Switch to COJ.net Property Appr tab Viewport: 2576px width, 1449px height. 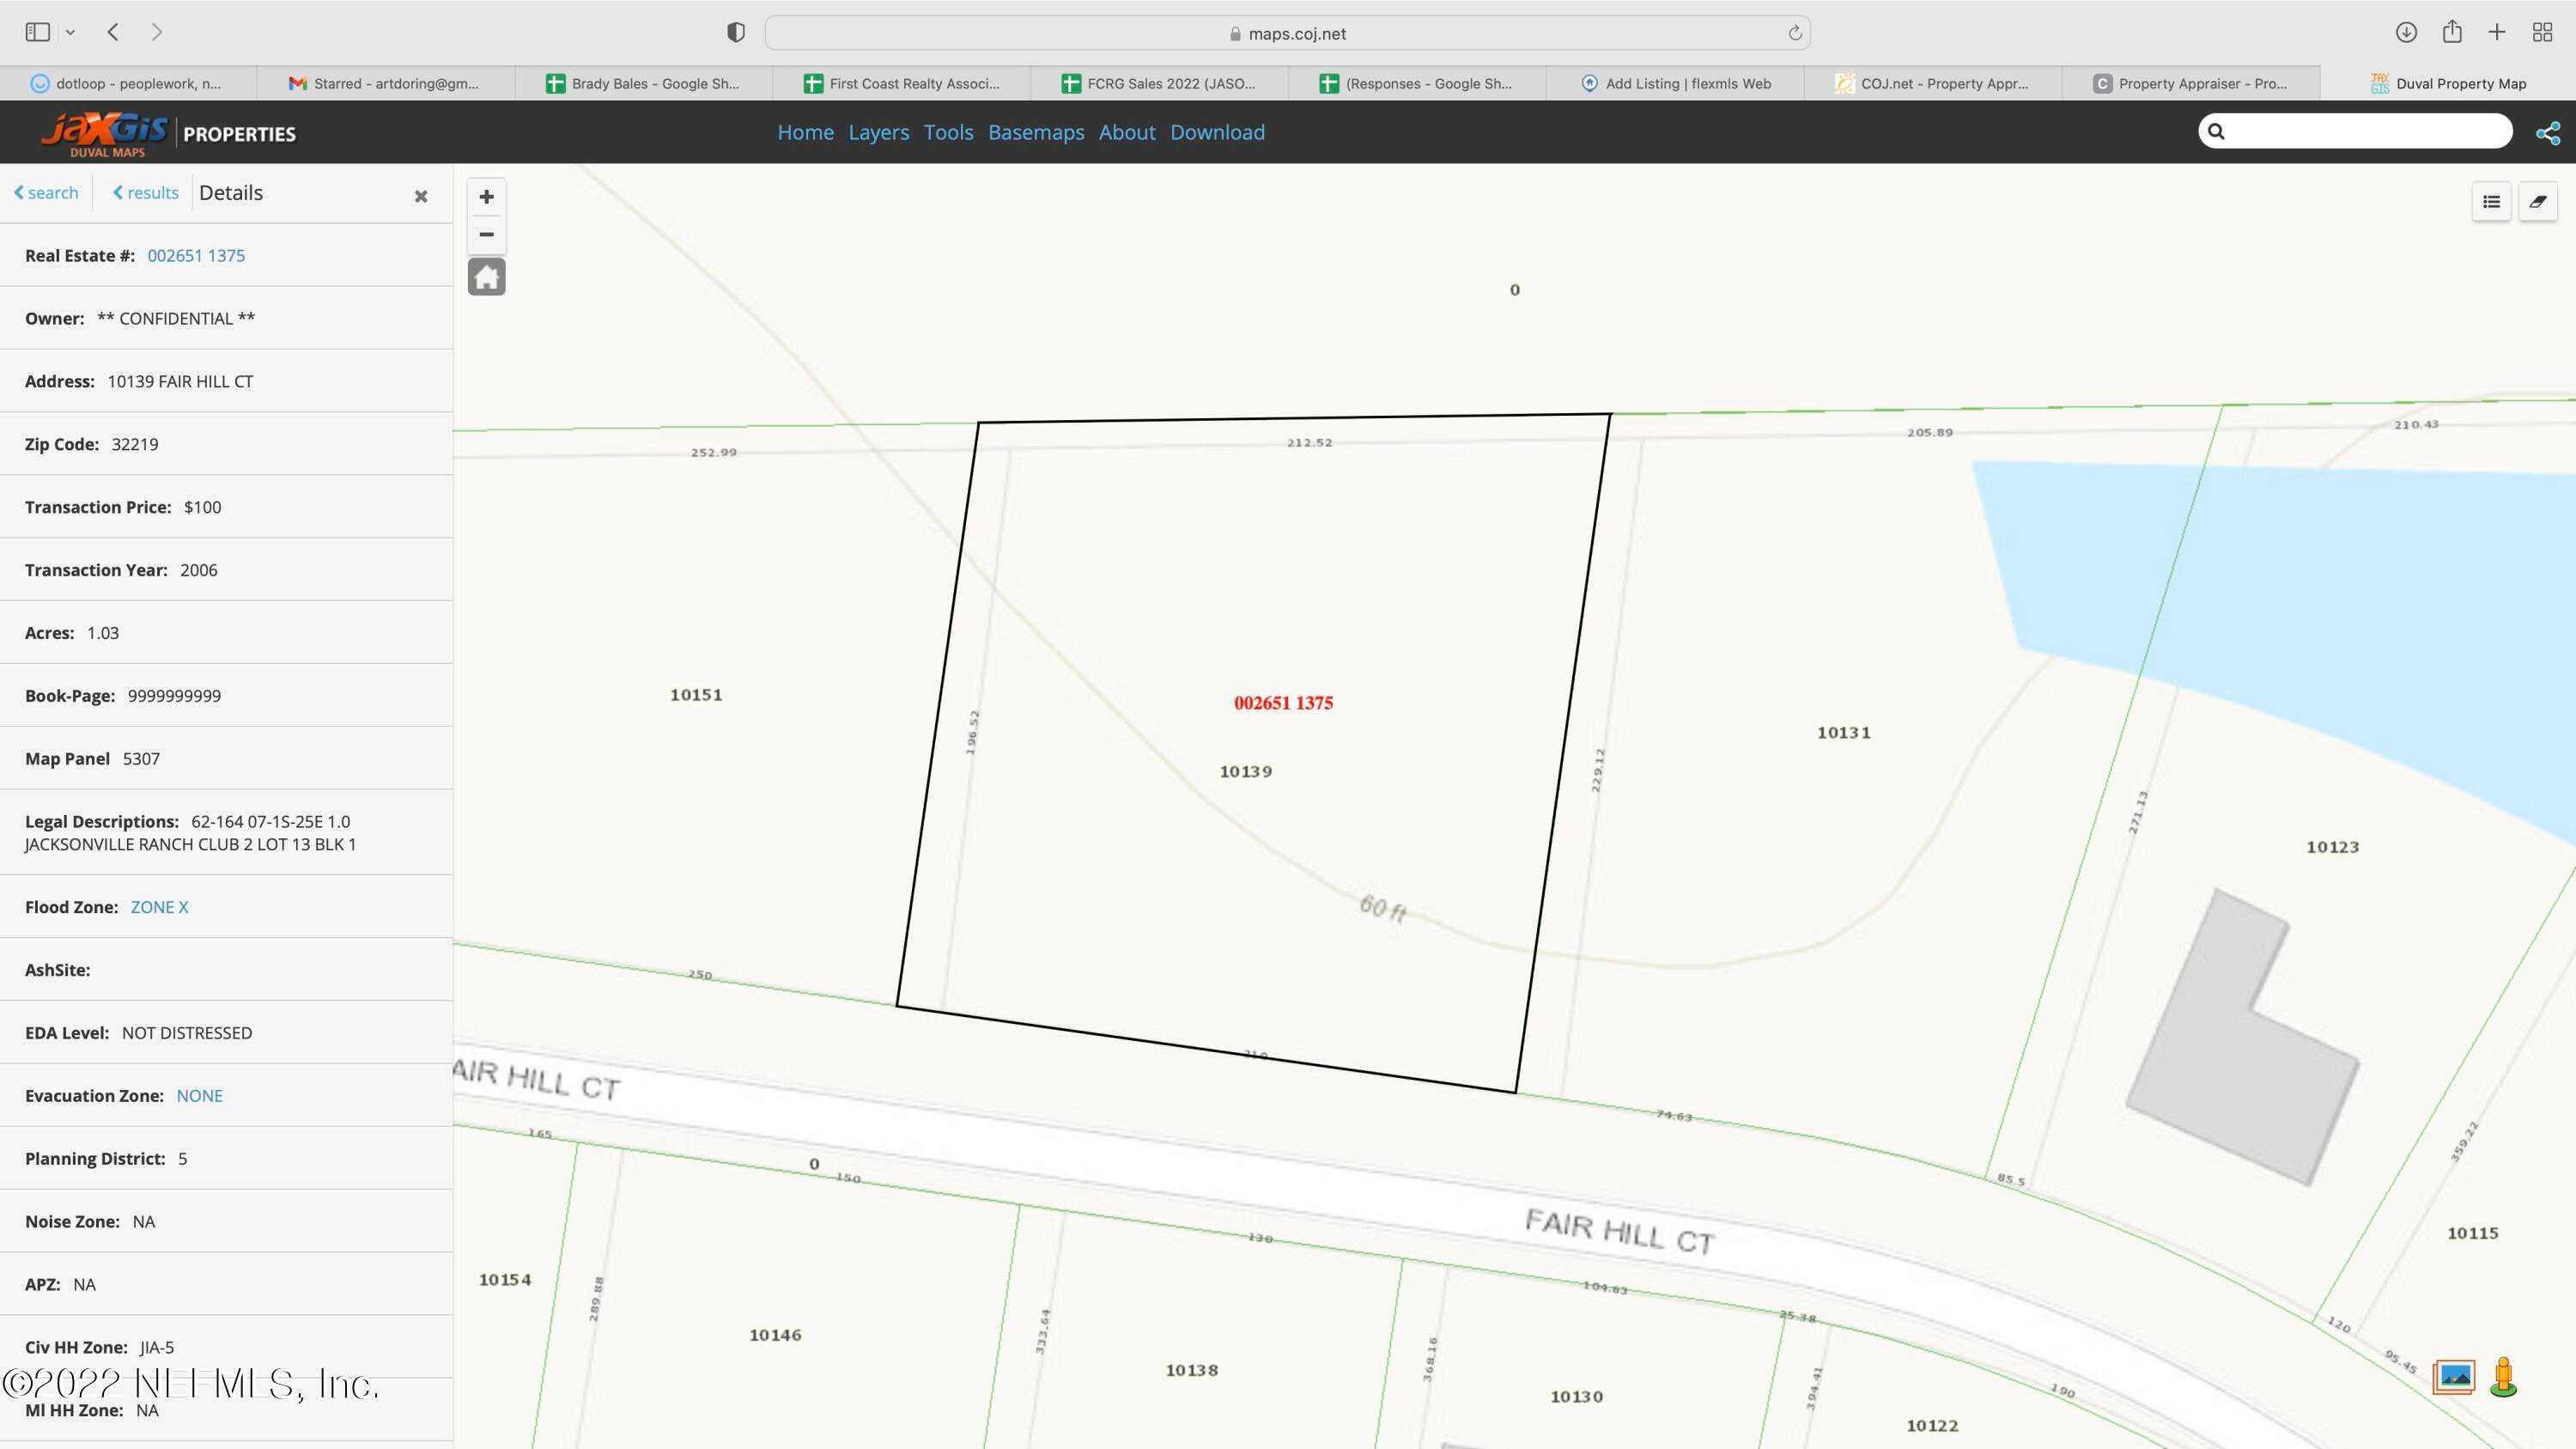[1933, 83]
